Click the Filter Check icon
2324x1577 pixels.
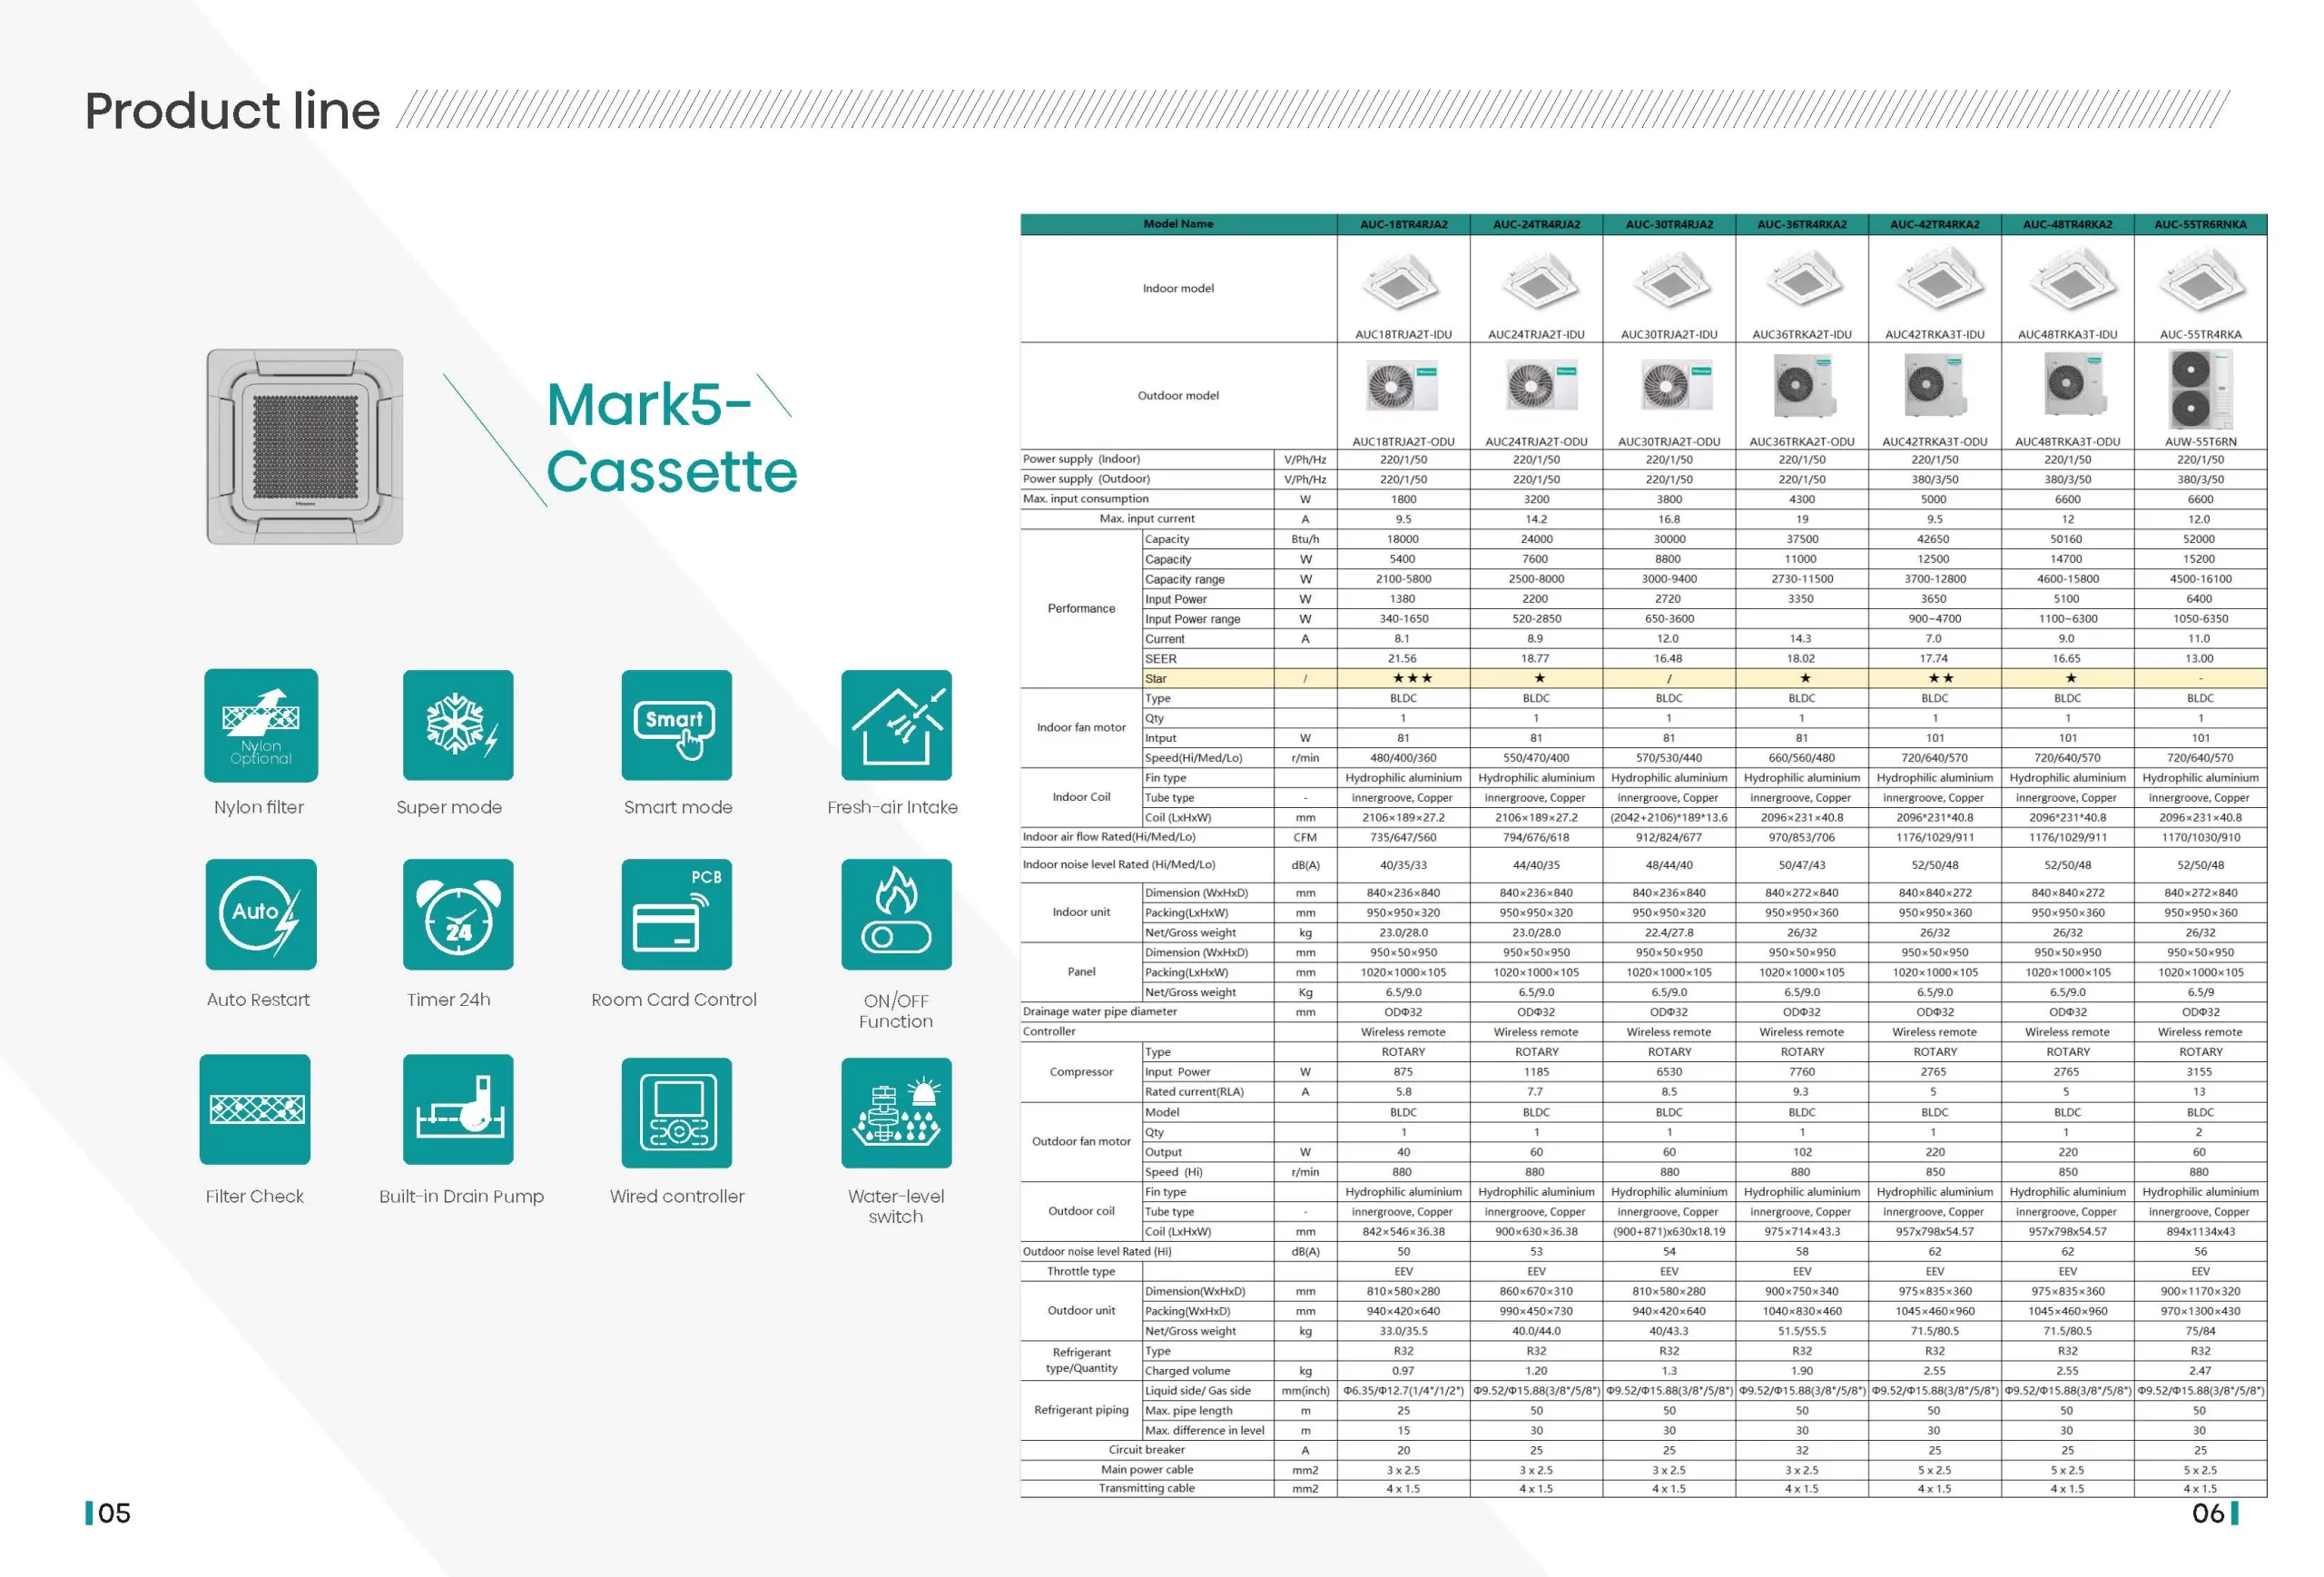click(x=255, y=1109)
